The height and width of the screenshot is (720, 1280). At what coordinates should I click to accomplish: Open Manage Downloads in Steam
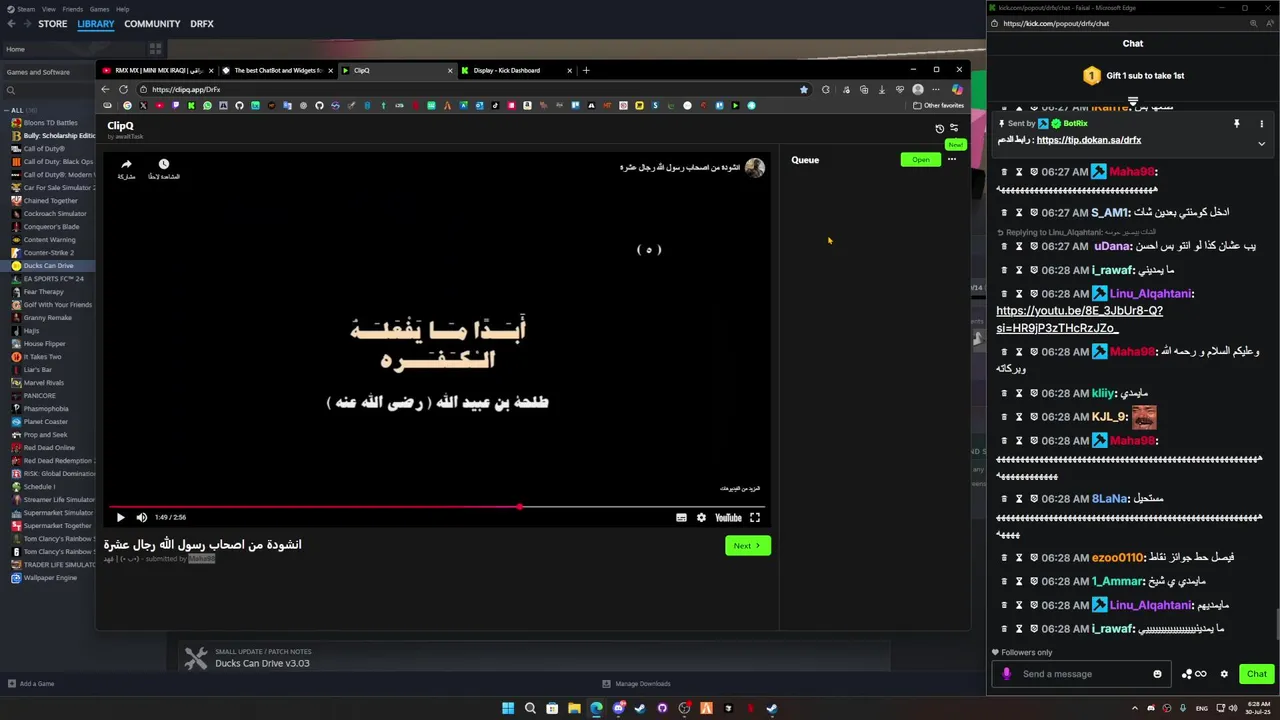(x=636, y=684)
